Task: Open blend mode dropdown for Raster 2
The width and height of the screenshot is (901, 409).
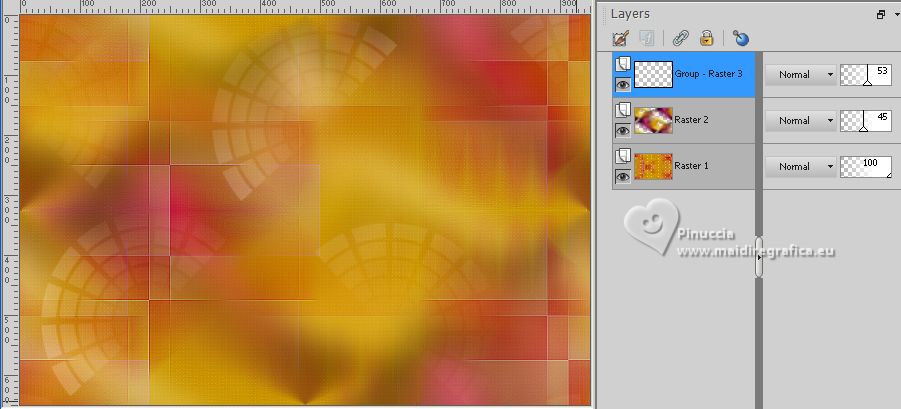Action: tap(801, 121)
